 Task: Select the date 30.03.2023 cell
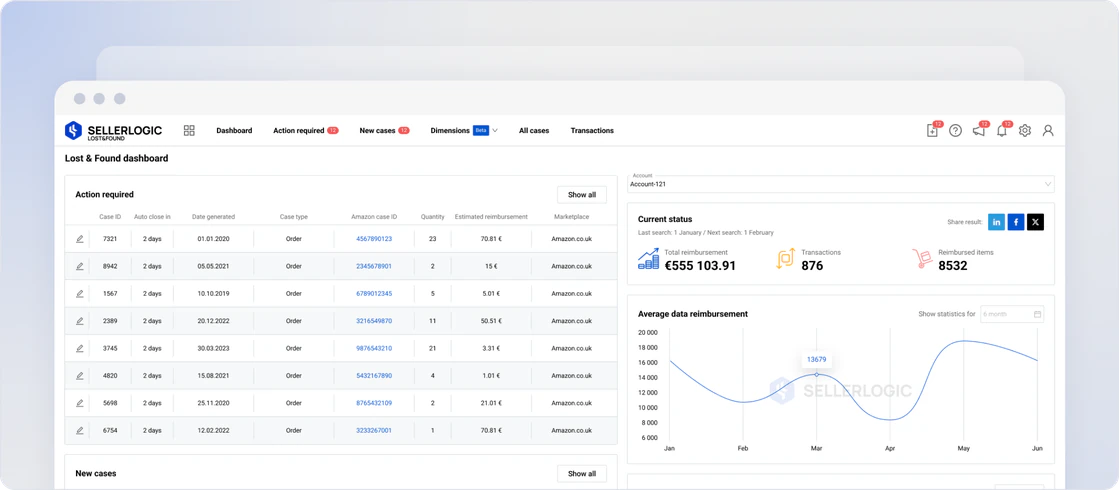pos(213,348)
